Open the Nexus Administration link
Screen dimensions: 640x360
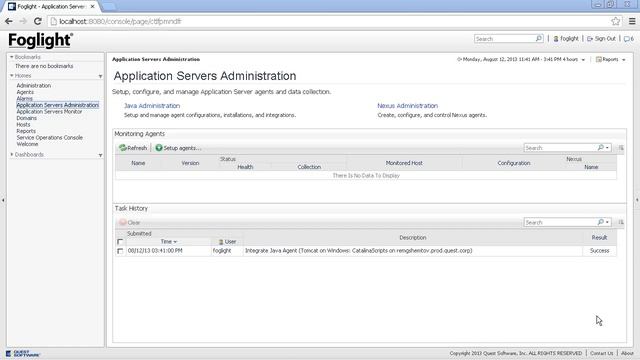(407, 106)
